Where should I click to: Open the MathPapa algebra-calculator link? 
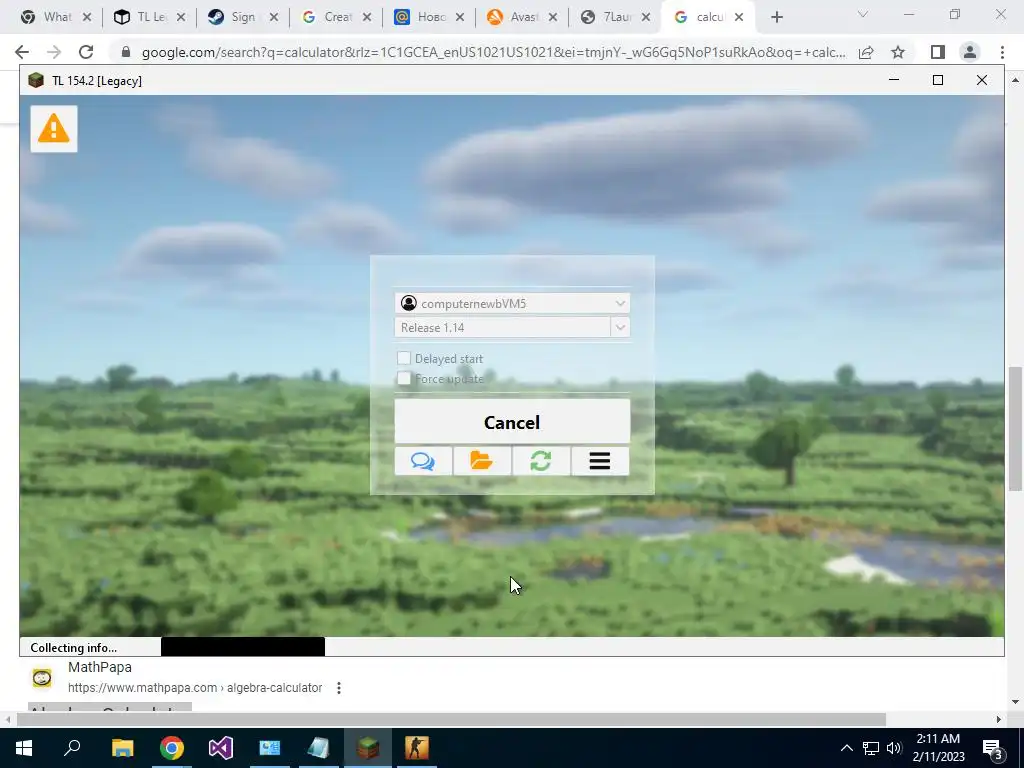click(x=195, y=688)
